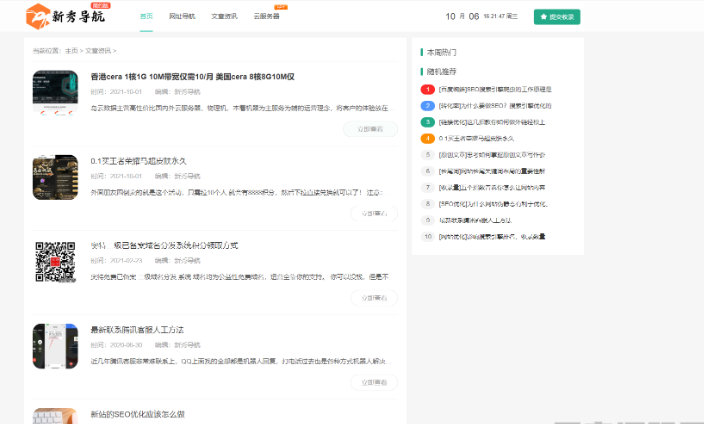
Task: Click the green 提交收录 button
Action: [557, 17]
